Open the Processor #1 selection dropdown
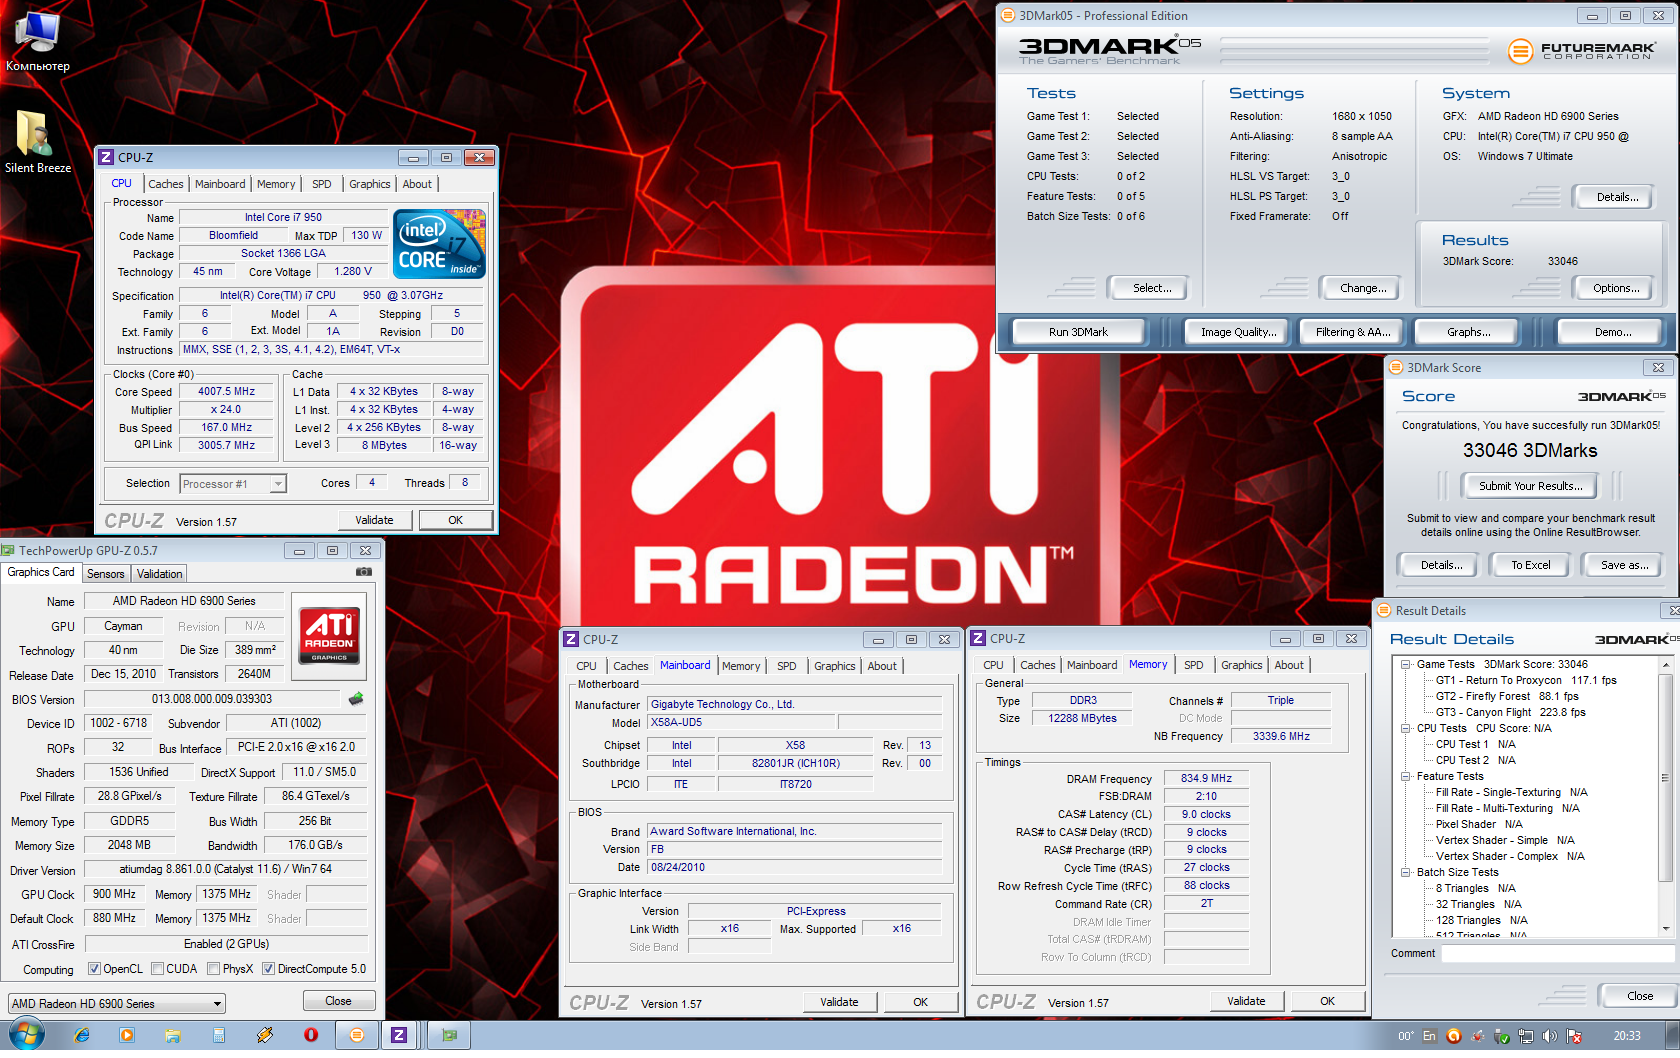The height and width of the screenshot is (1058, 1680). [x=233, y=484]
